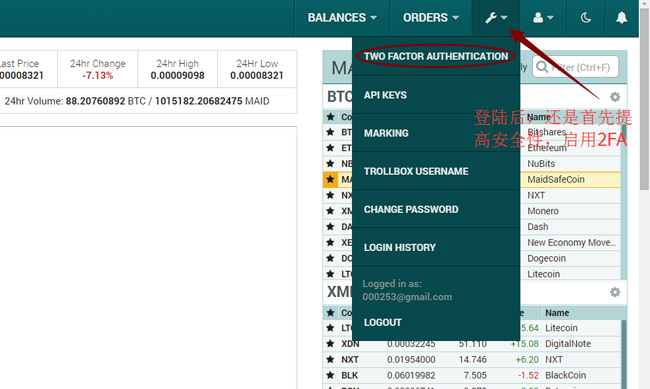Toggle the favorite star for MaidSafeCoin row
Viewport: 650px width, 389px height.
(330, 180)
